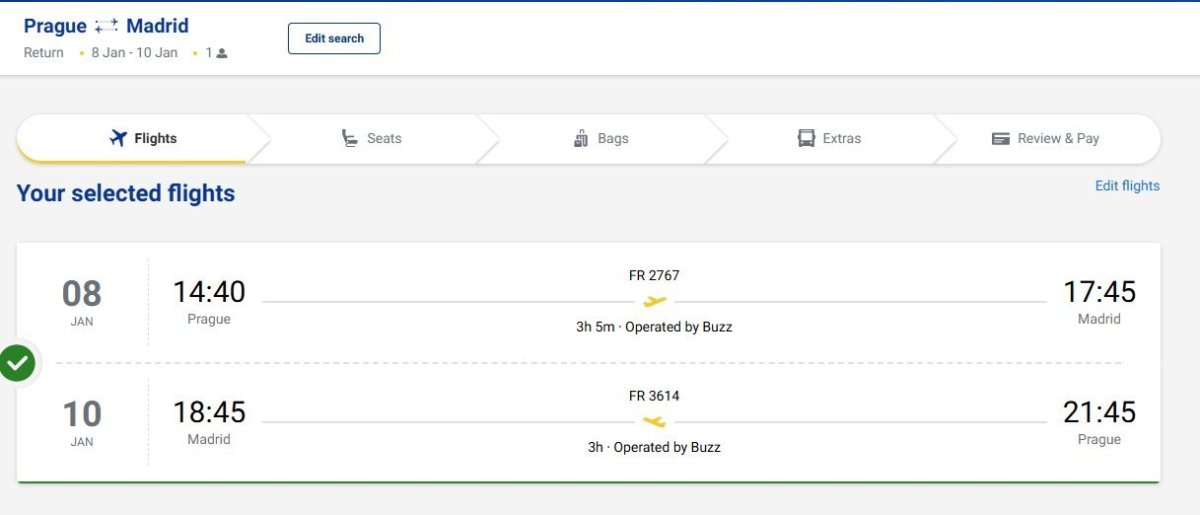Screen dimensions: 1200x515
Task: Click the yellow plane icon under FR 3614
Action: pyautogui.click(x=654, y=422)
